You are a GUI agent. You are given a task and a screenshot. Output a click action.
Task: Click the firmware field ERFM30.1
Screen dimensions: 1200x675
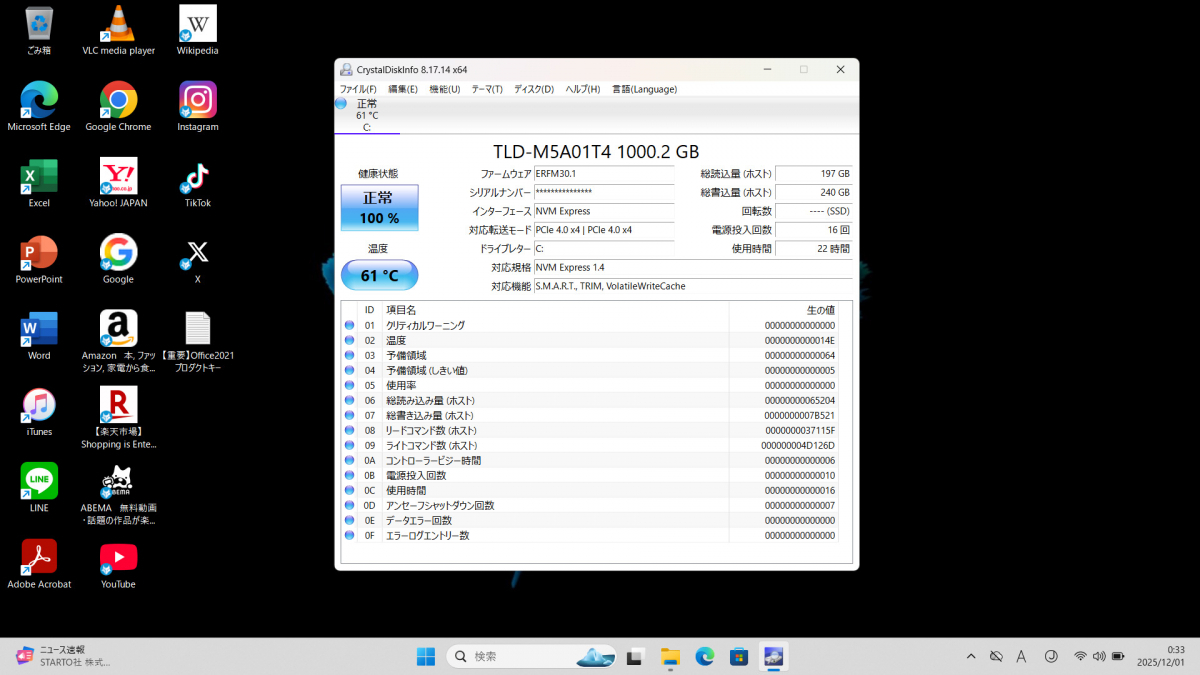click(603, 174)
